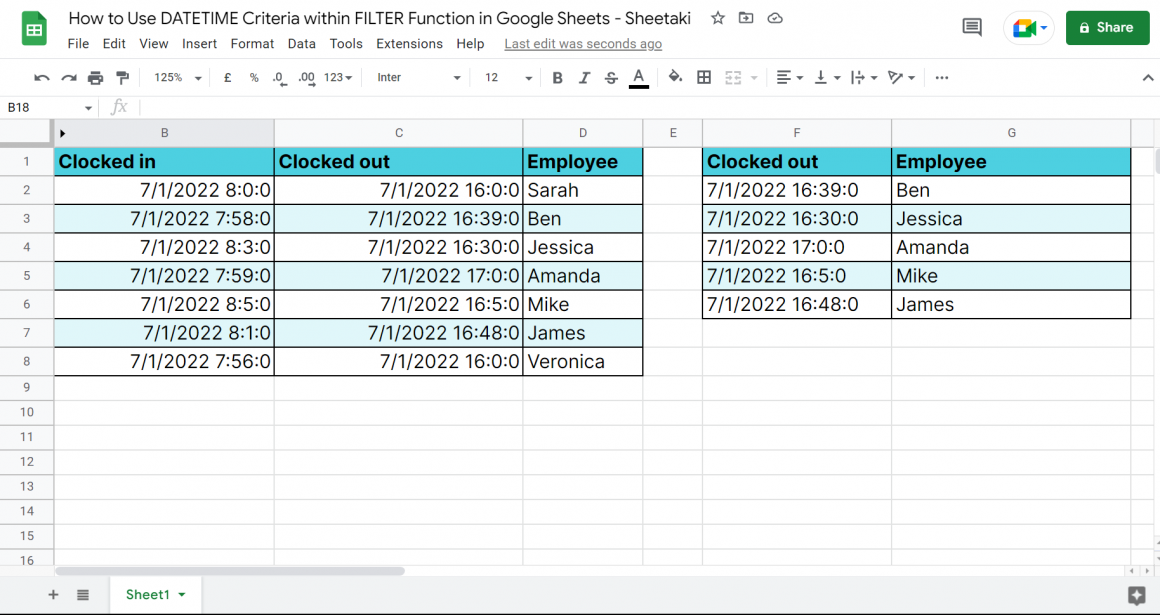Screen dimensions: 1160x615
Task: Switch to the Sheet1 tab
Action: coord(149,594)
